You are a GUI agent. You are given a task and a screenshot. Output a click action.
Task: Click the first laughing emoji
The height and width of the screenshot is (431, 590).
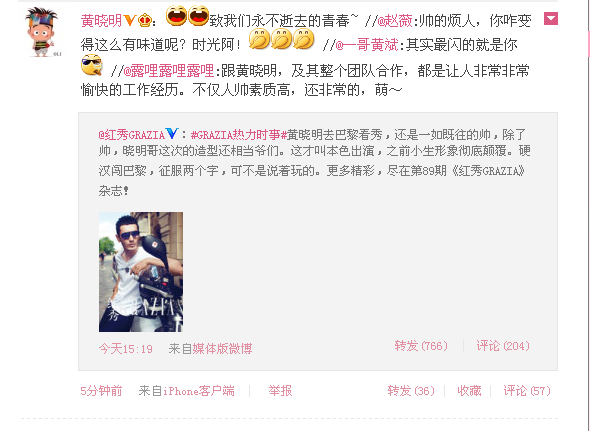(x=176, y=16)
